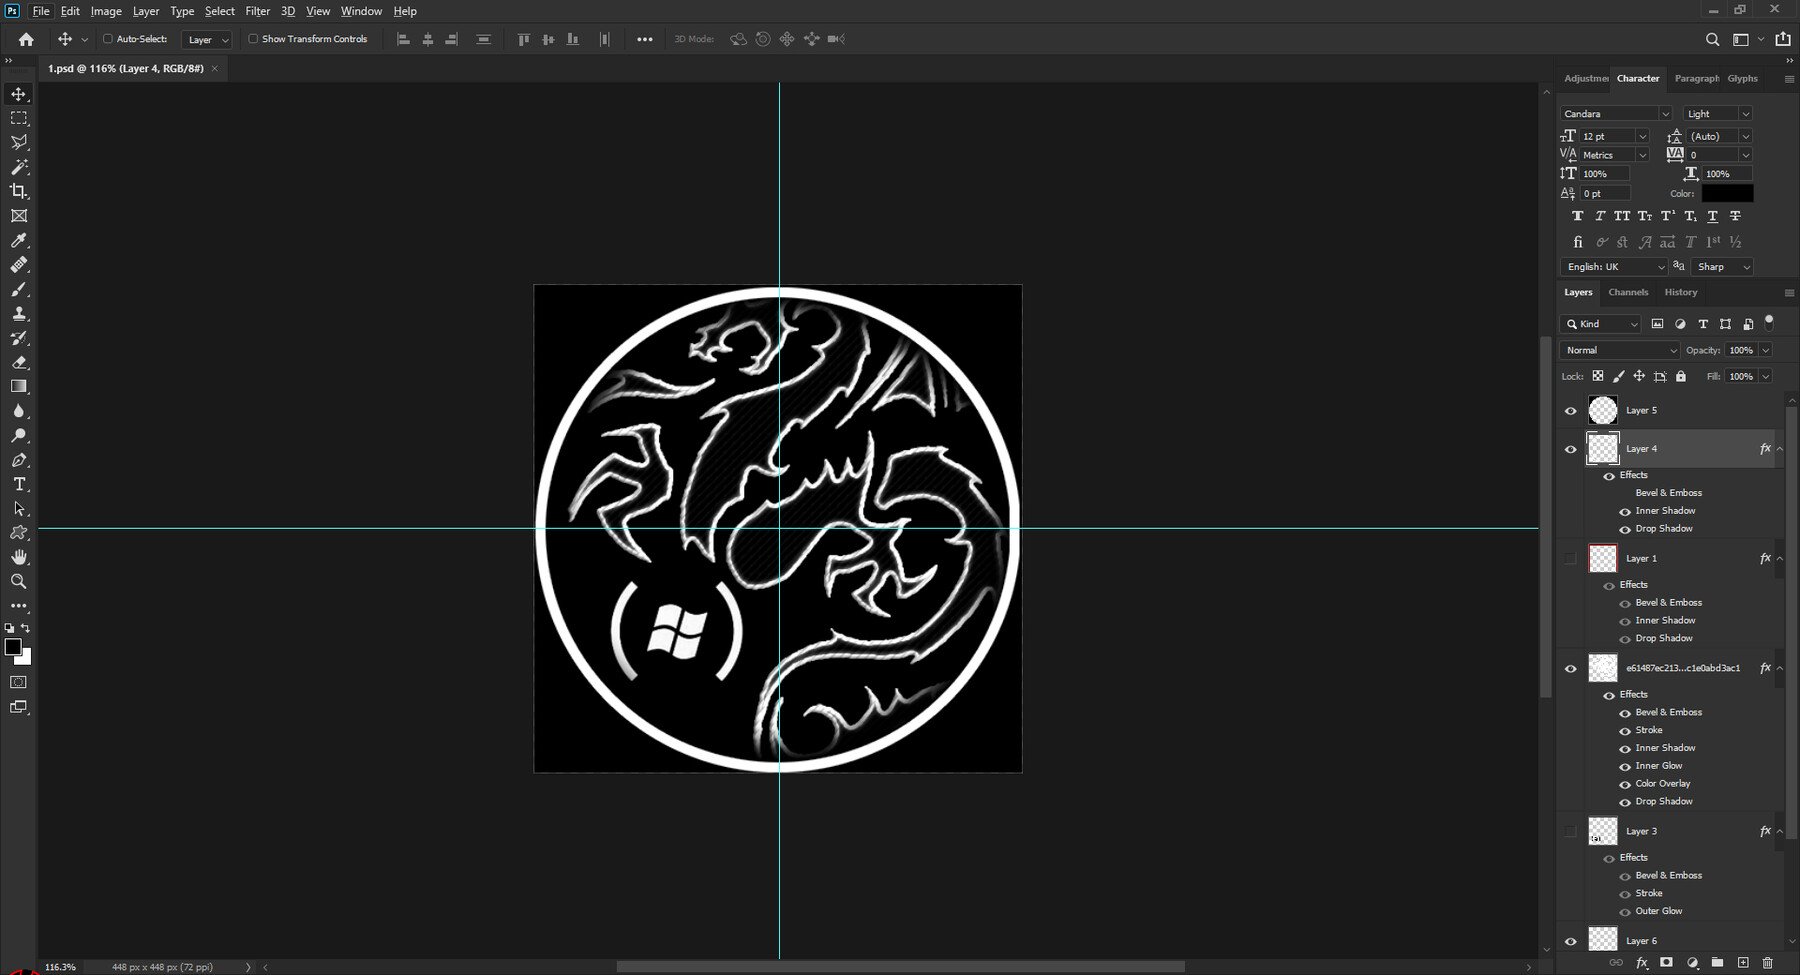Open the Window menu
This screenshot has height=975, width=1800.
[x=361, y=11]
